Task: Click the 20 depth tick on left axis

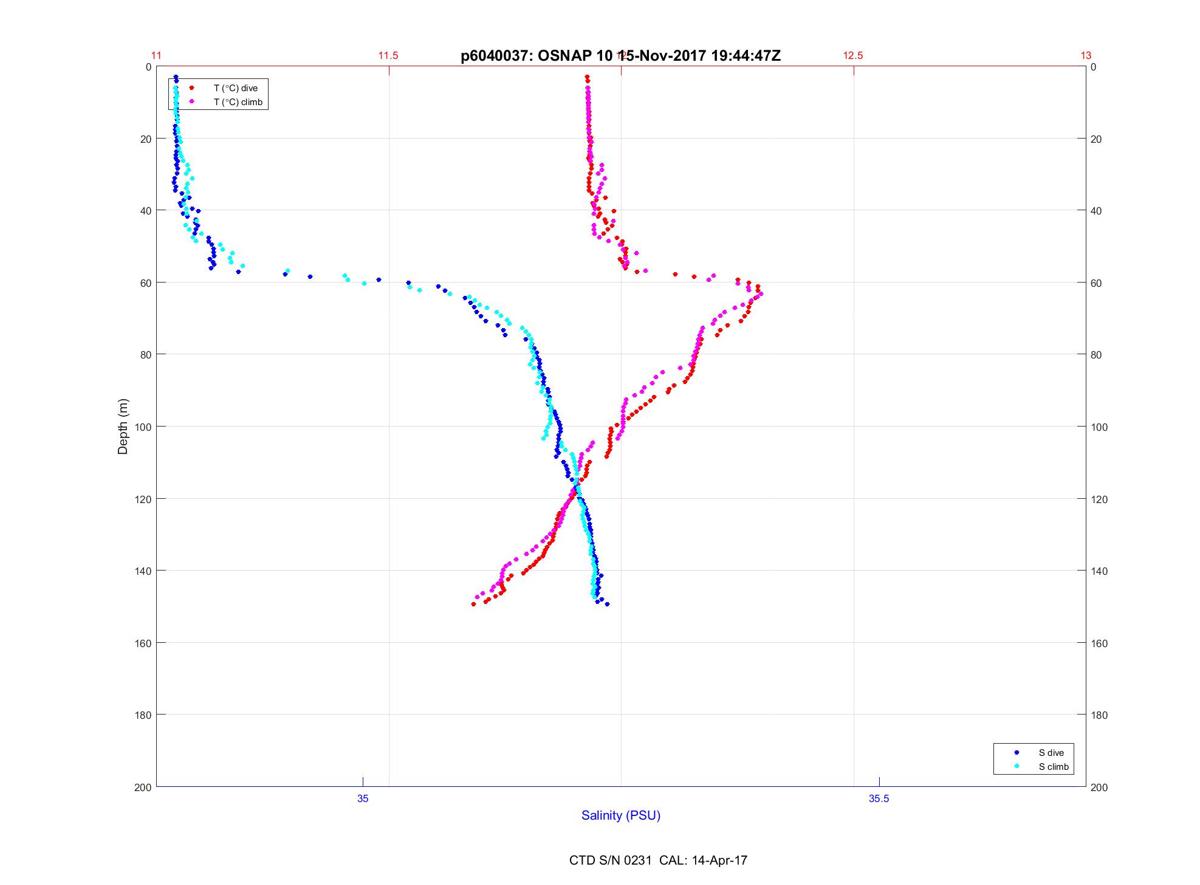Action: tap(146, 139)
